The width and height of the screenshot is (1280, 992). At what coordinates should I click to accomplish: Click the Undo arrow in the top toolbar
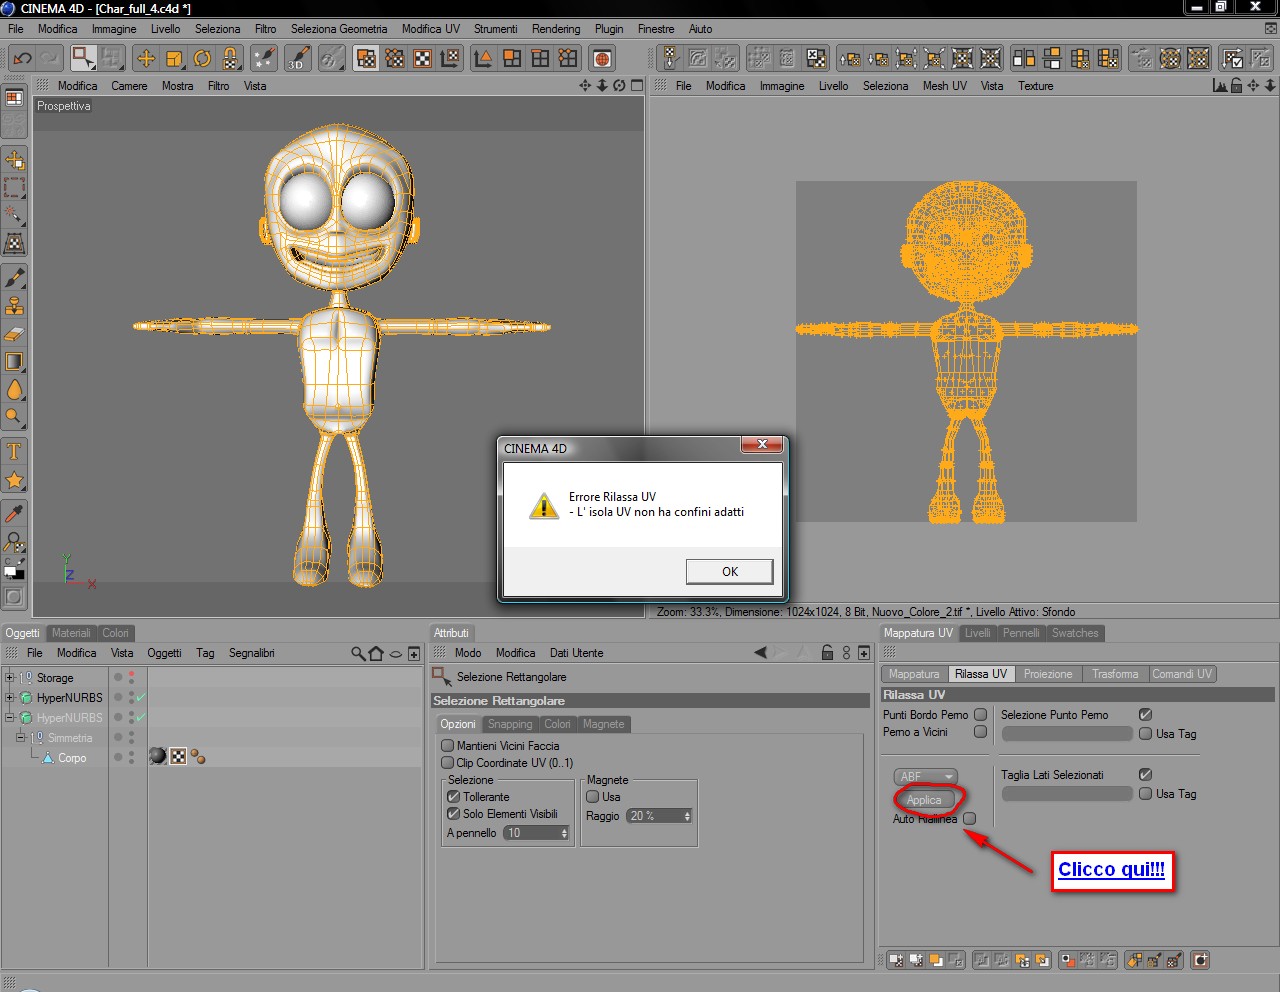22,58
